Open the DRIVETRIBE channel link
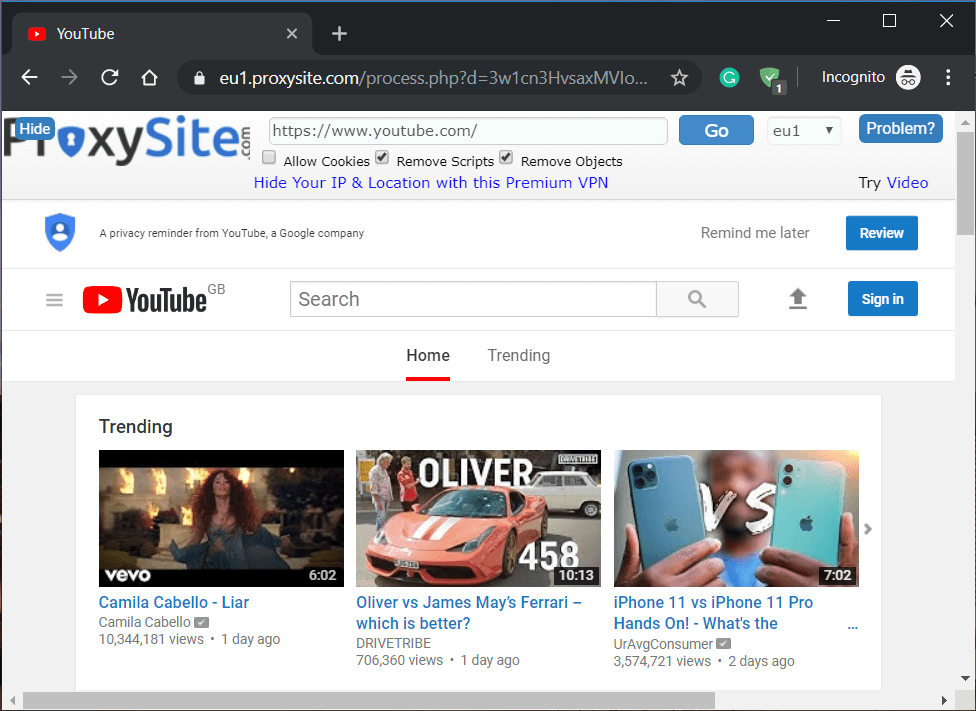The height and width of the screenshot is (711, 976). [x=393, y=643]
